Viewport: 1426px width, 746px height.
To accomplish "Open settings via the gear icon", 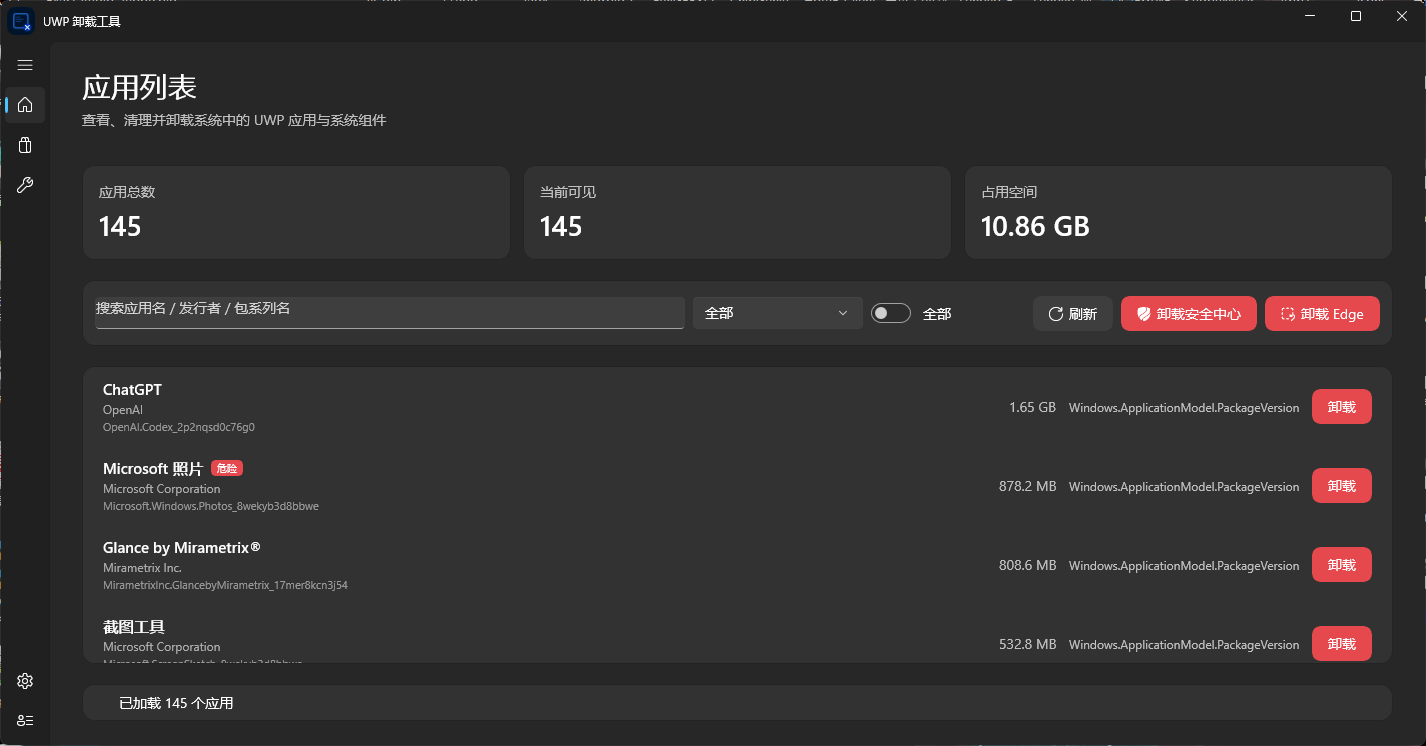I will tap(25, 681).
